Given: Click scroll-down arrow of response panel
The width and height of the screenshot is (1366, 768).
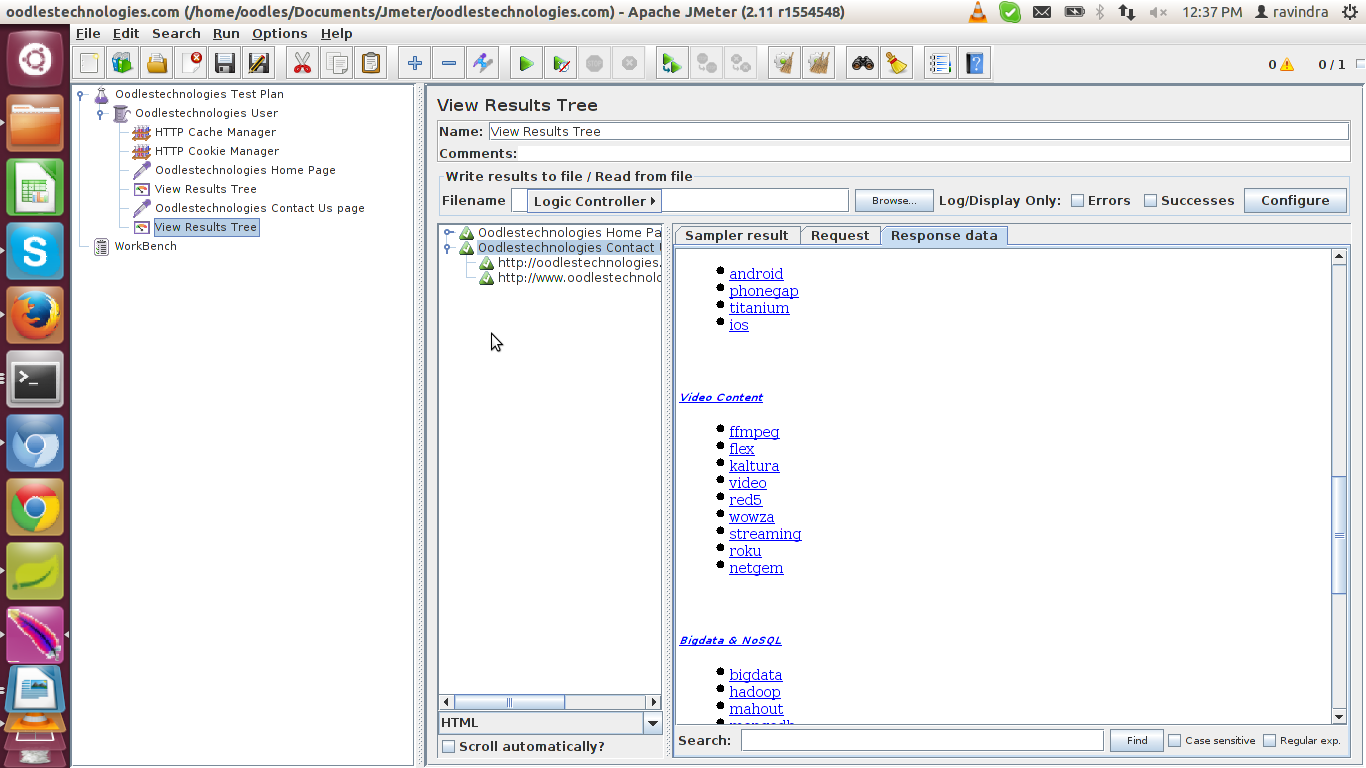Looking at the screenshot, I should point(1339,716).
